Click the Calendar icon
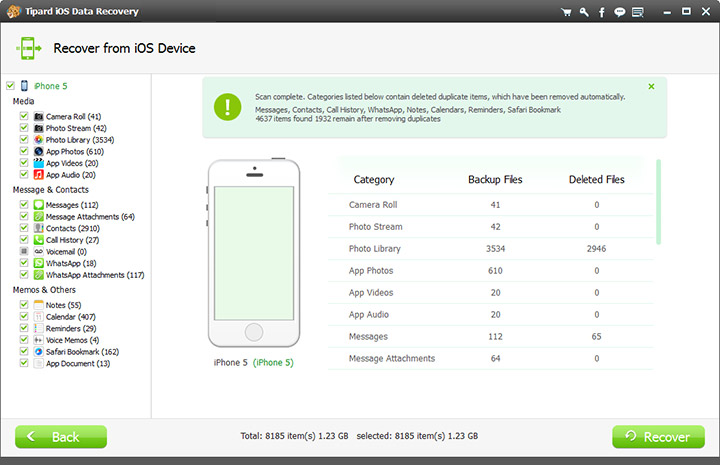Screen dimensions: 720x465 [x=39, y=317]
